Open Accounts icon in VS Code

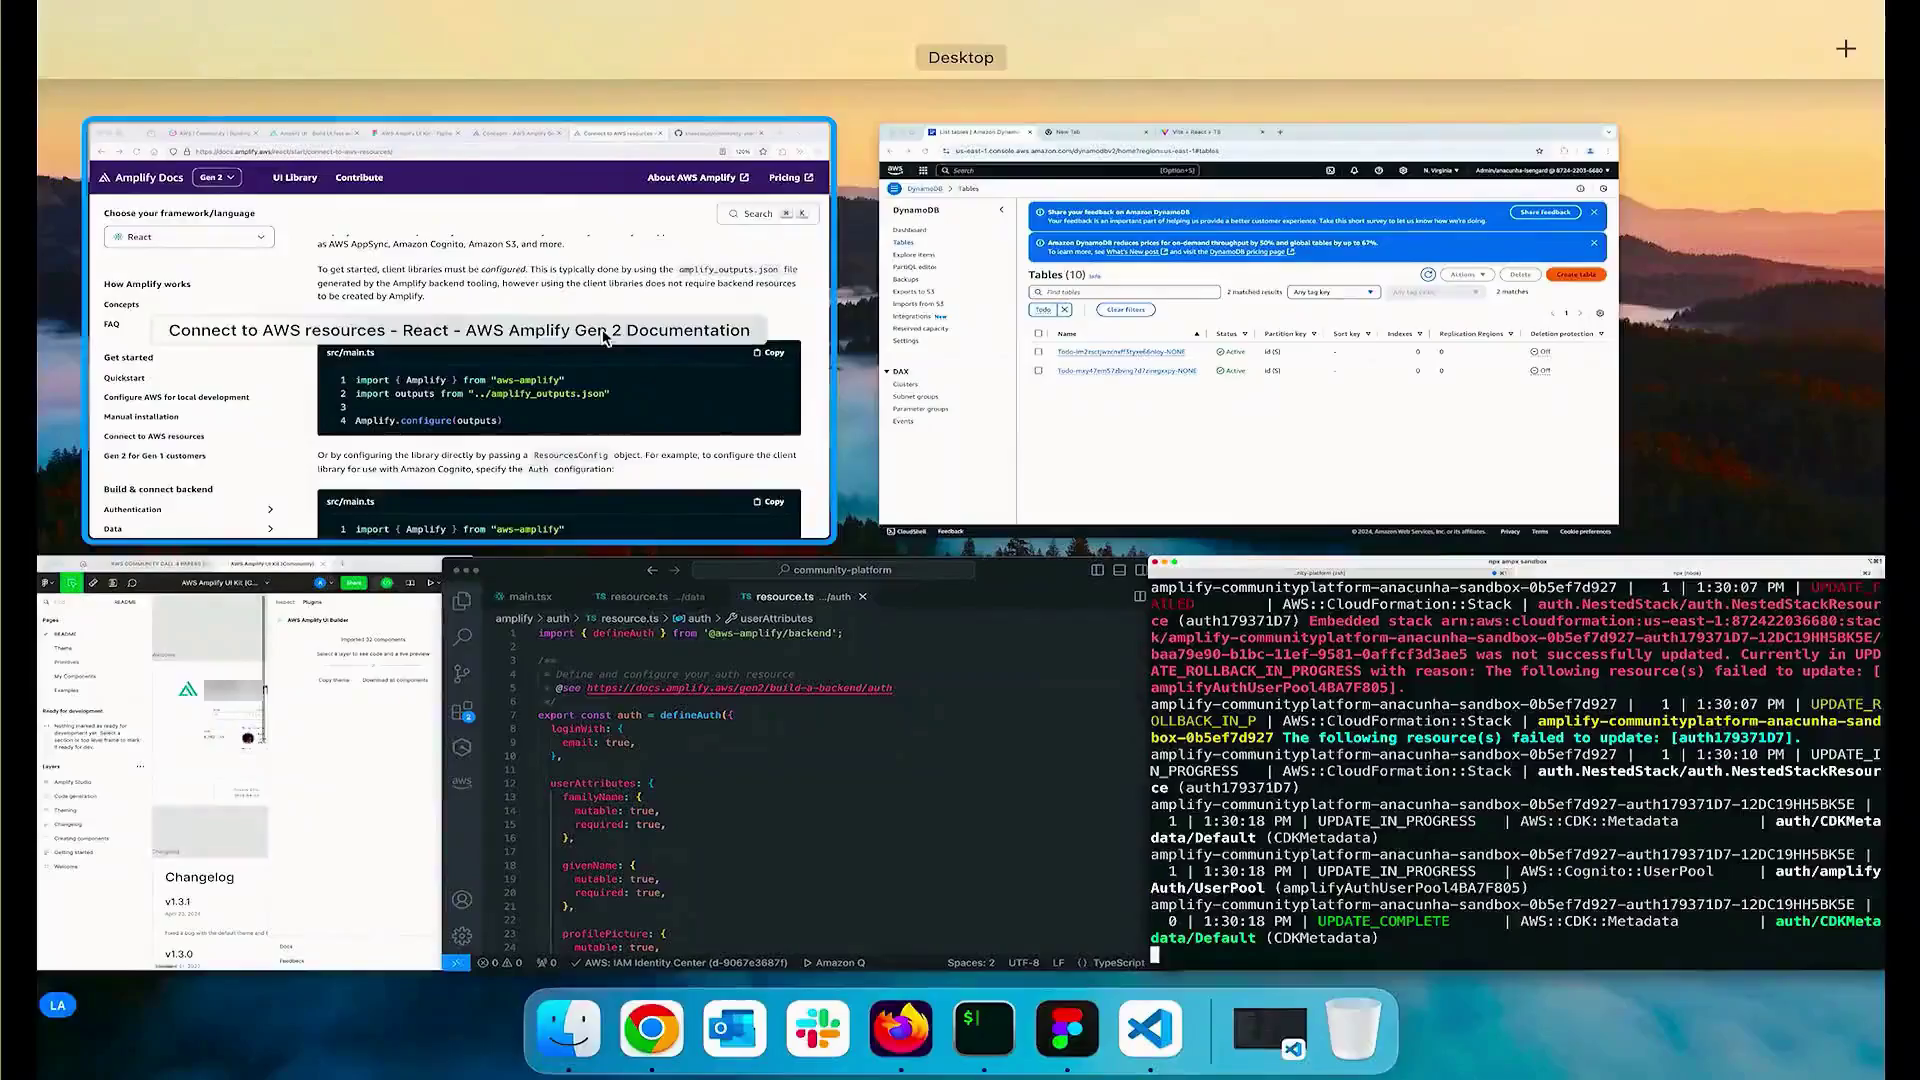point(462,900)
